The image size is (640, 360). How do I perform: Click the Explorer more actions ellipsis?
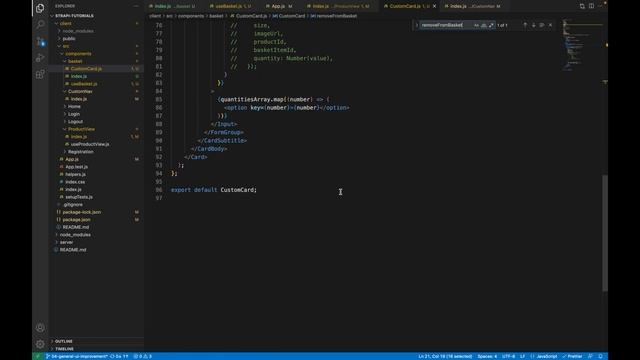pyautogui.click(x=136, y=6)
